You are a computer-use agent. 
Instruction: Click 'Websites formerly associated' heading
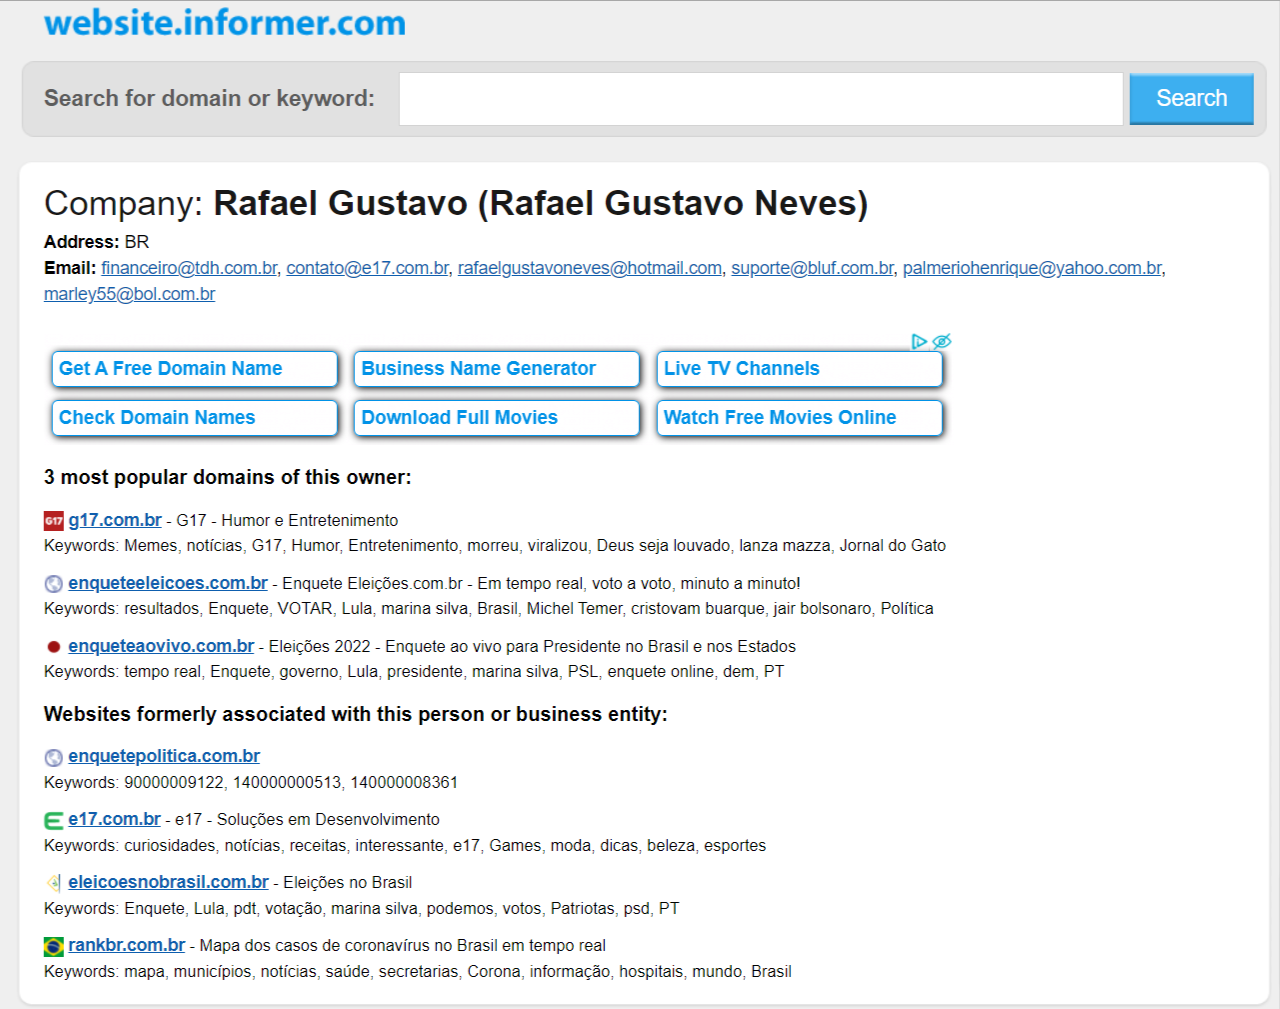[x=356, y=714]
